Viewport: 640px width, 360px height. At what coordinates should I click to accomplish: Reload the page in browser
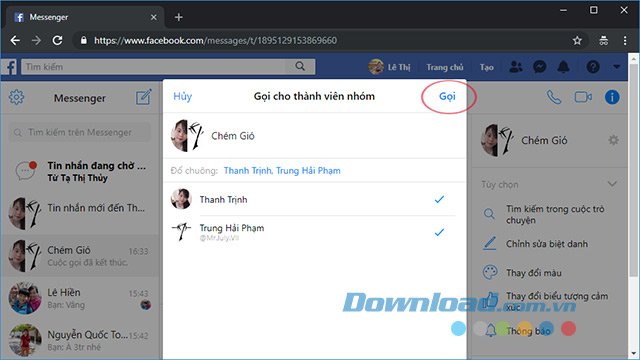click(x=57, y=40)
